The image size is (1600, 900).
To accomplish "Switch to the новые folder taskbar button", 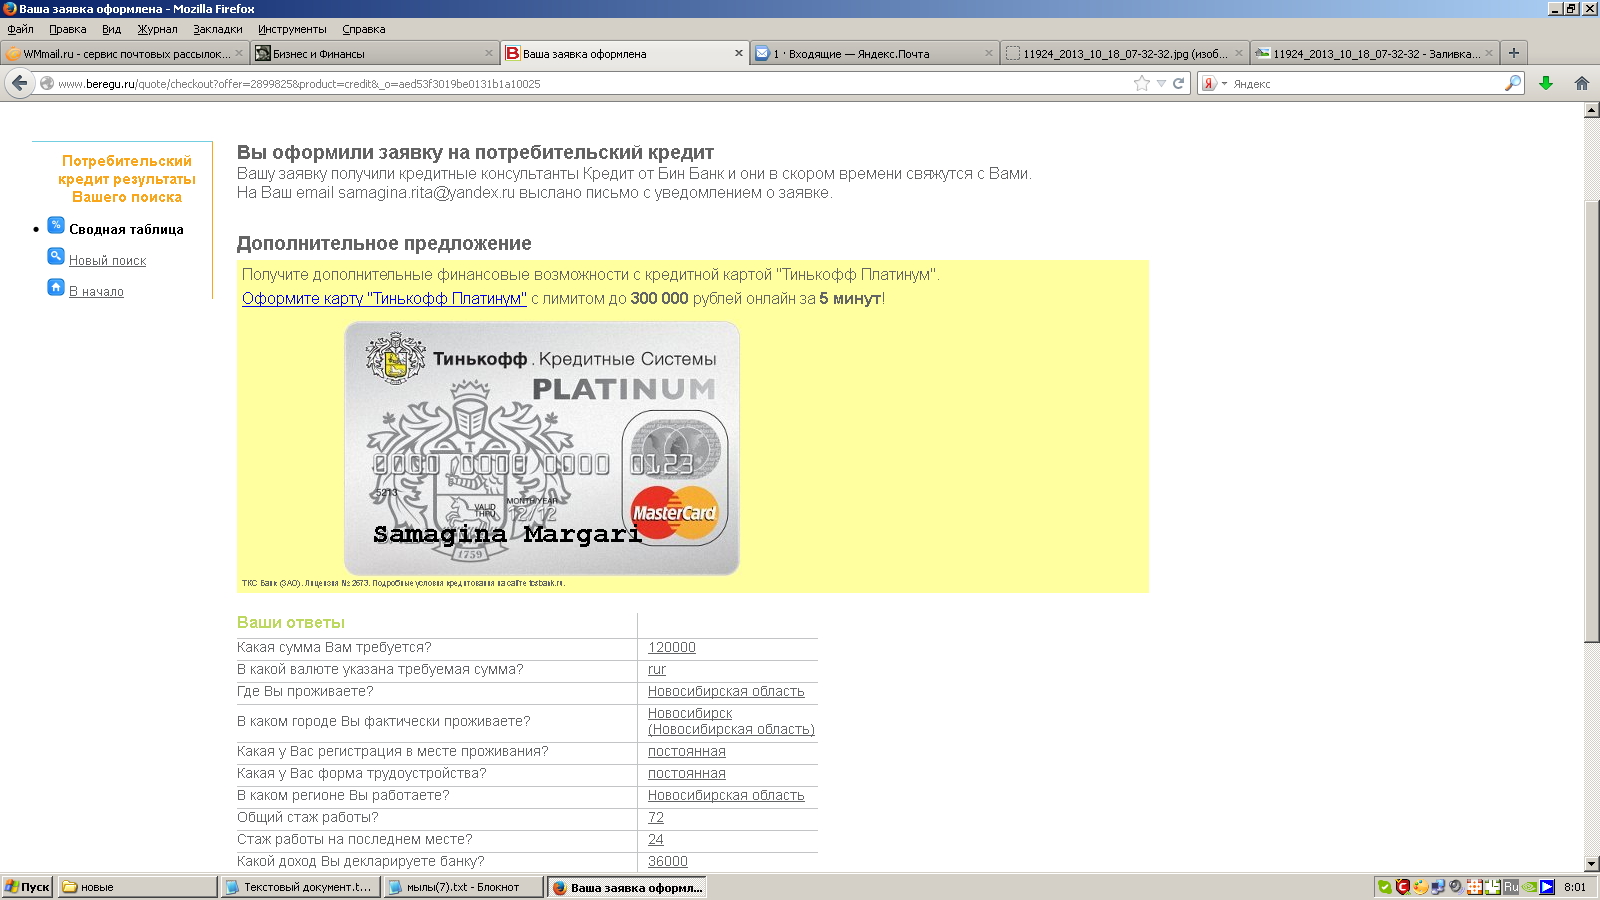I will click(x=137, y=887).
